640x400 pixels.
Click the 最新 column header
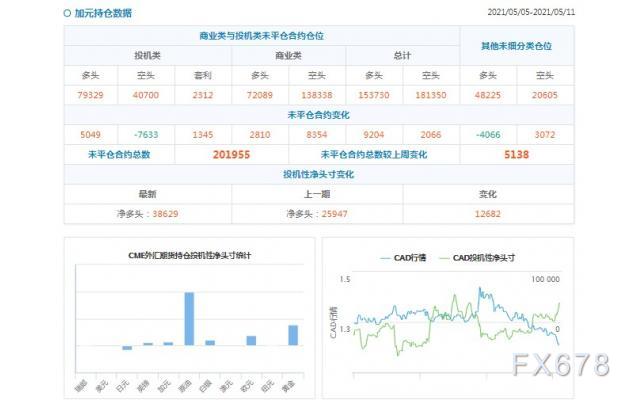(147, 194)
